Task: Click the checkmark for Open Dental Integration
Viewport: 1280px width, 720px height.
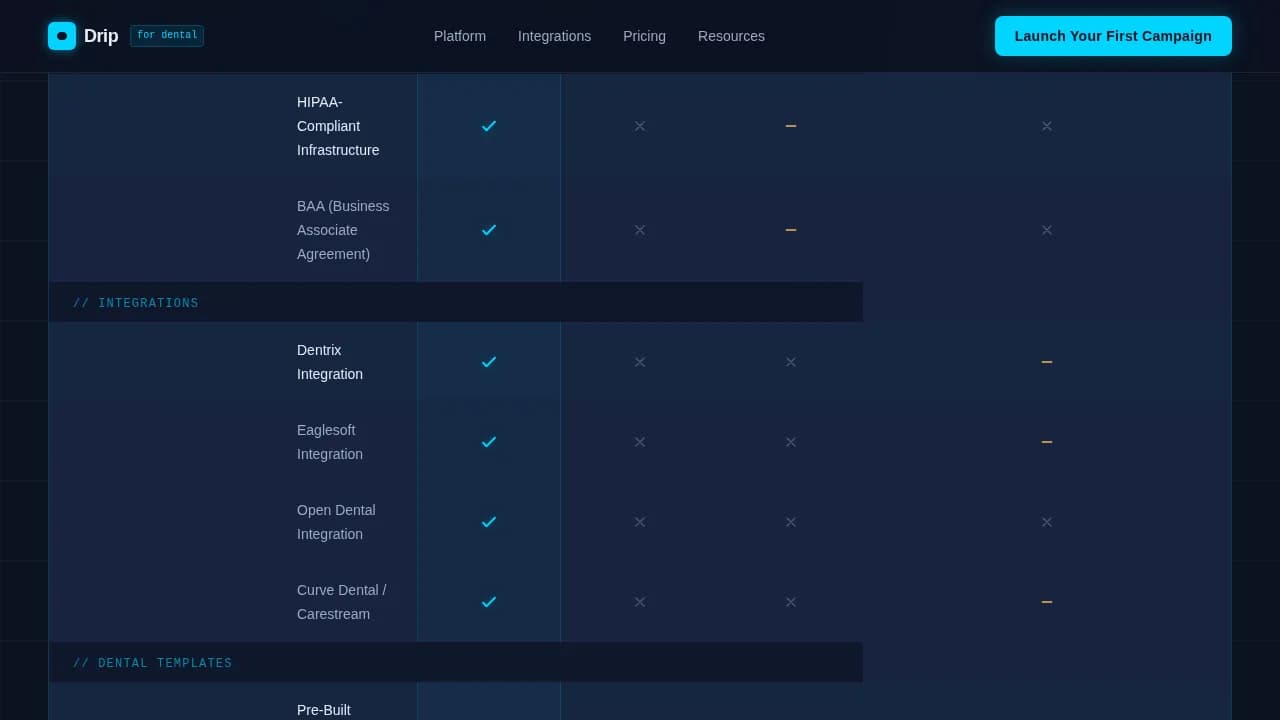Action: pos(489,522)
